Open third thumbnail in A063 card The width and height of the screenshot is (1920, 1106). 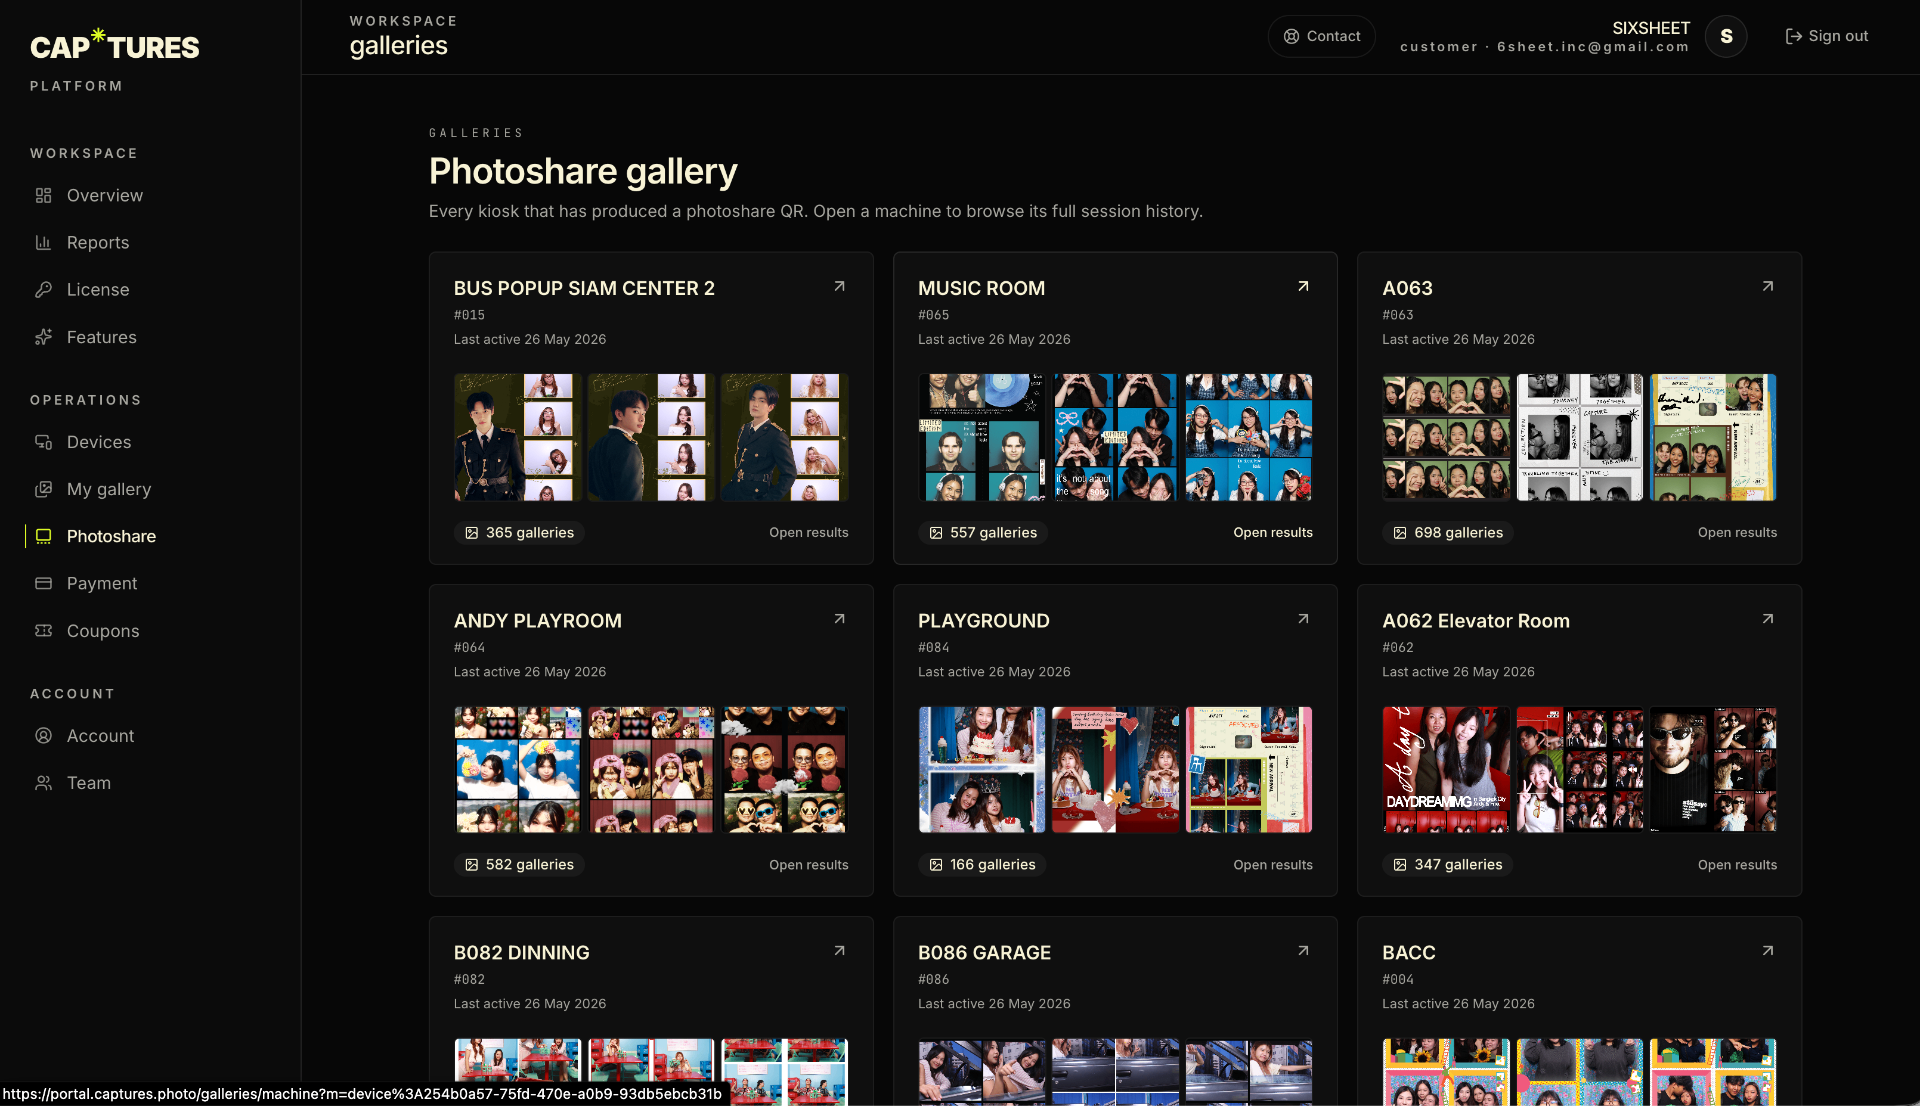click(x=1713, y=437)
